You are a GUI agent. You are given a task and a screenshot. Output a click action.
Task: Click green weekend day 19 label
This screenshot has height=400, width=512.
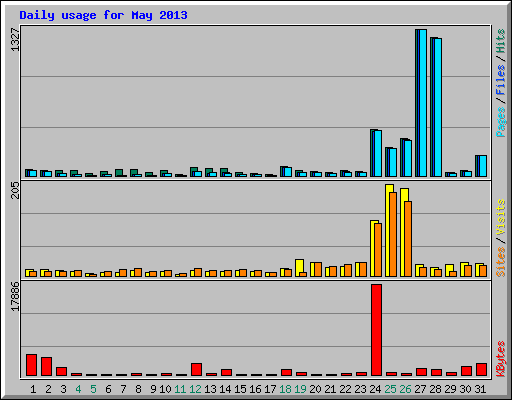click(x=300, y=389)
